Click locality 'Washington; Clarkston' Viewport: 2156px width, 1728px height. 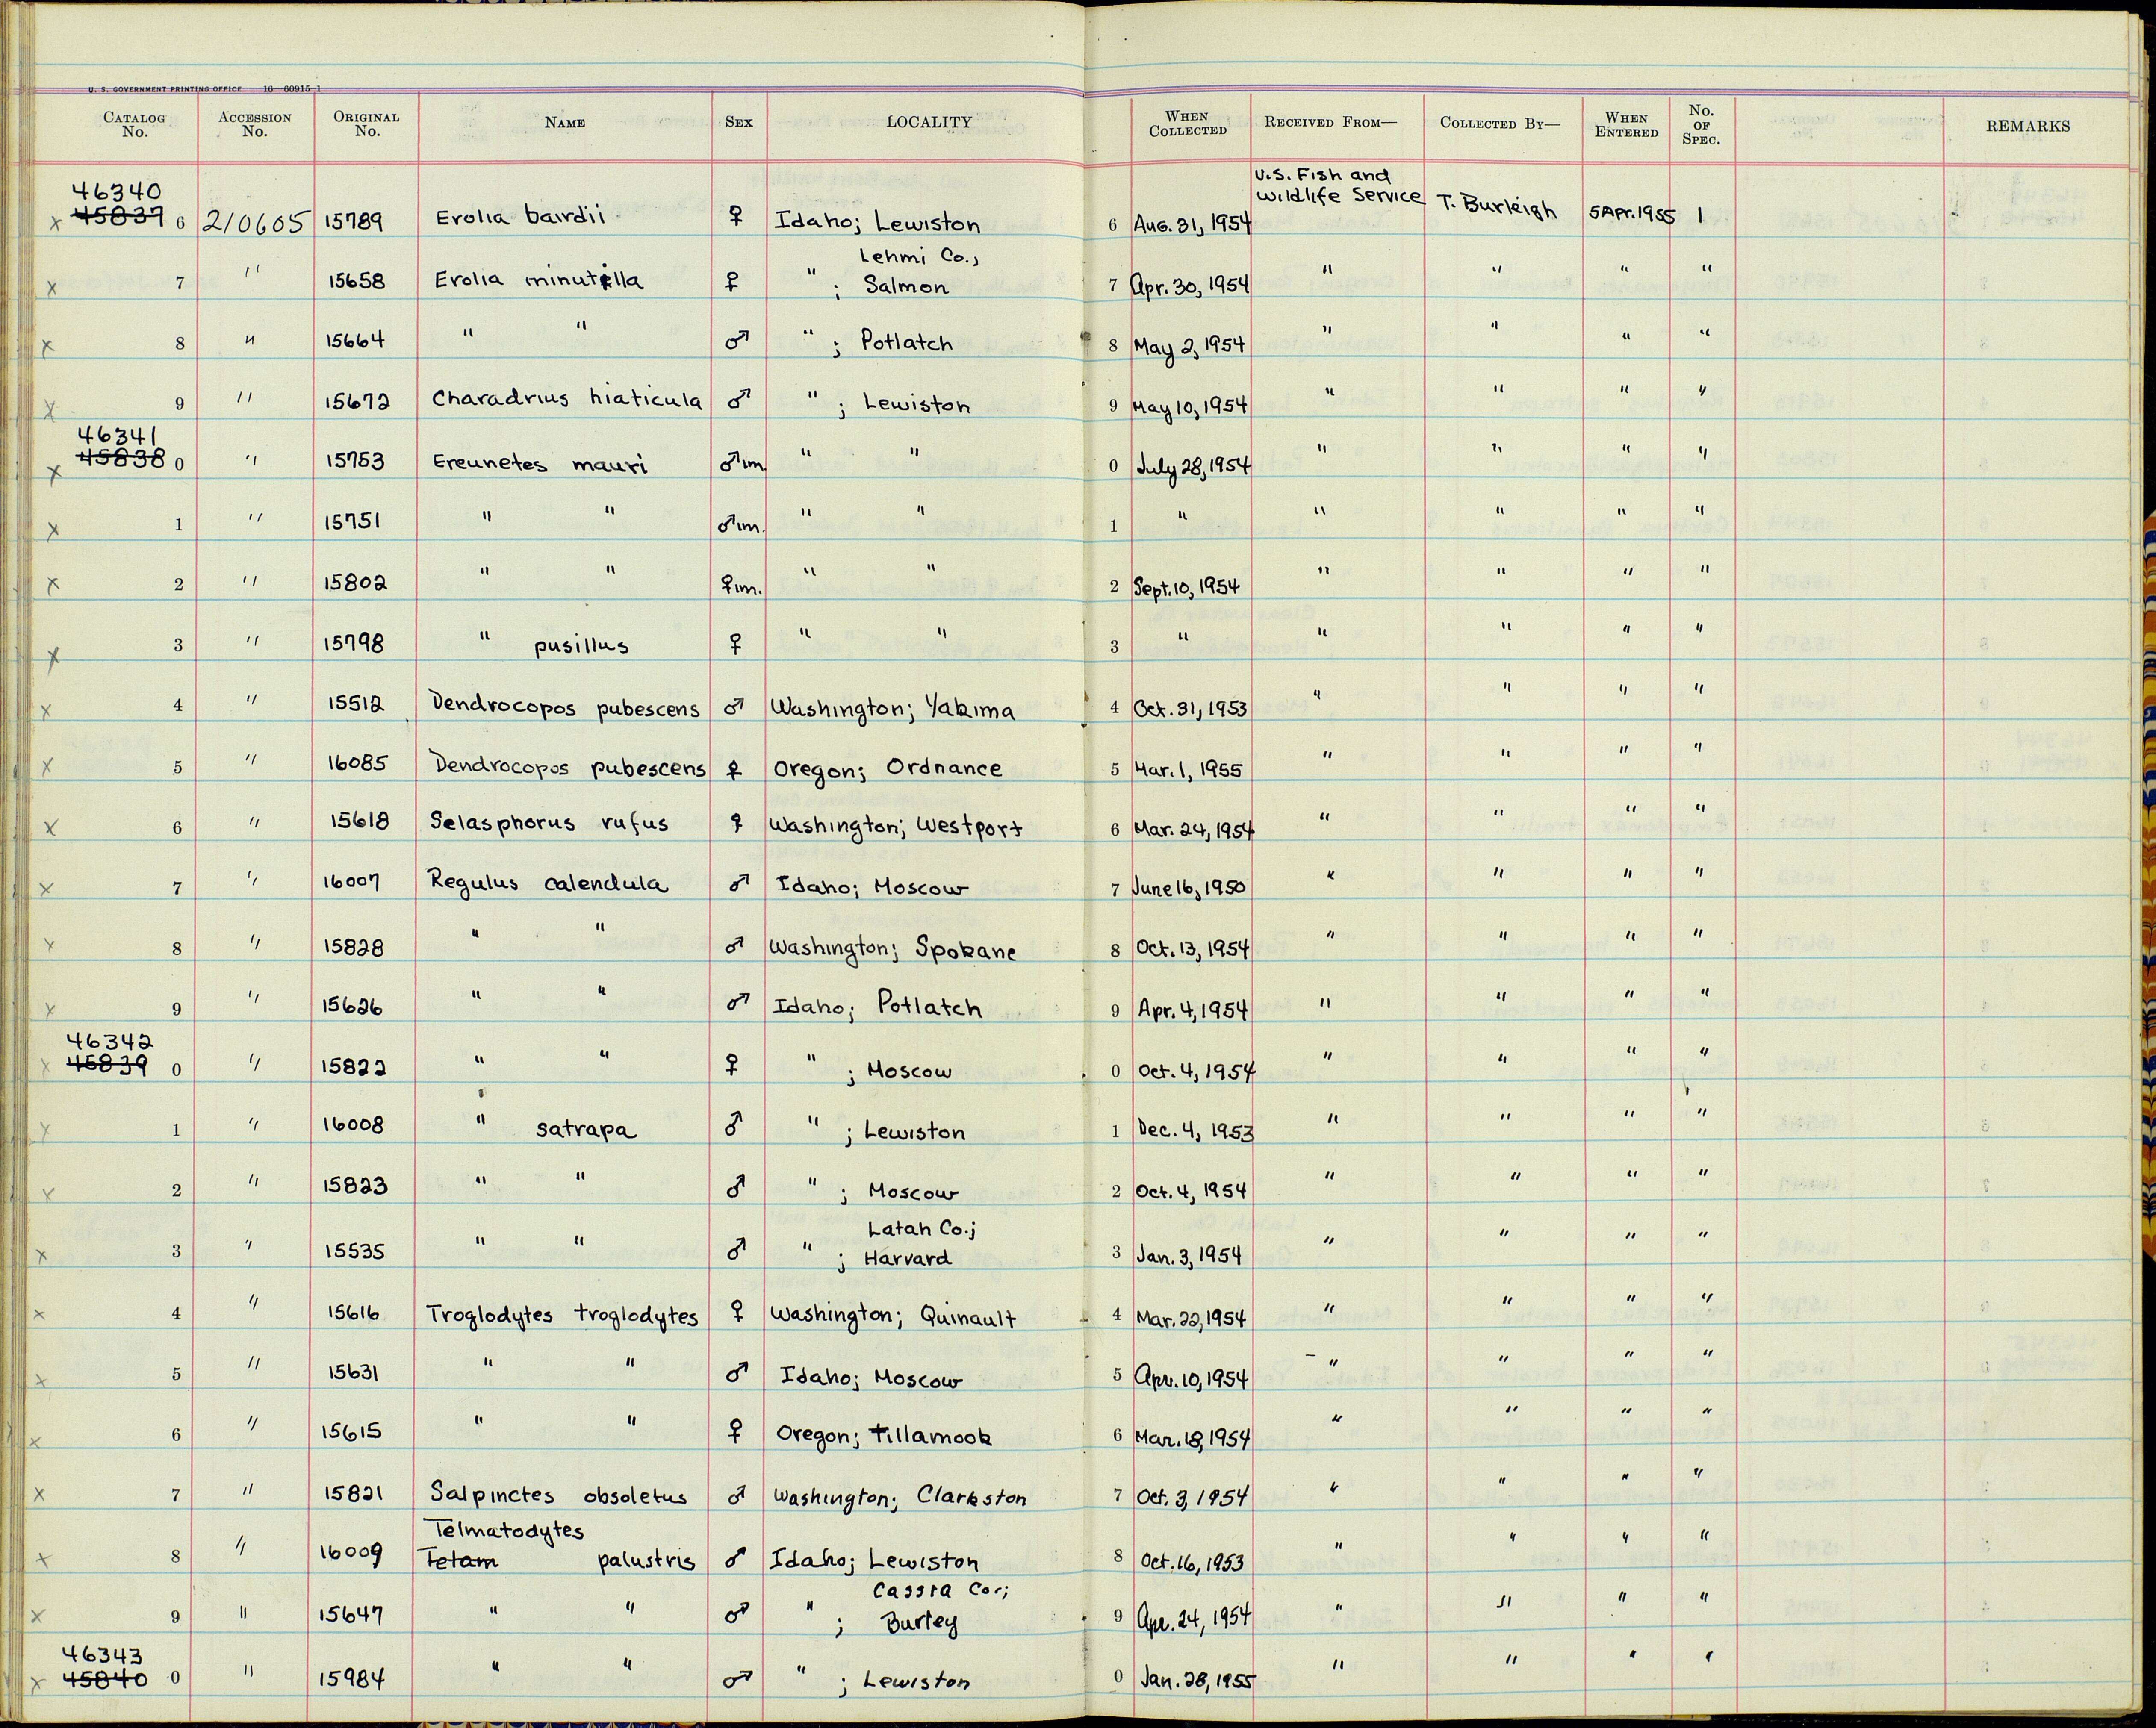tap(900, 1498)
